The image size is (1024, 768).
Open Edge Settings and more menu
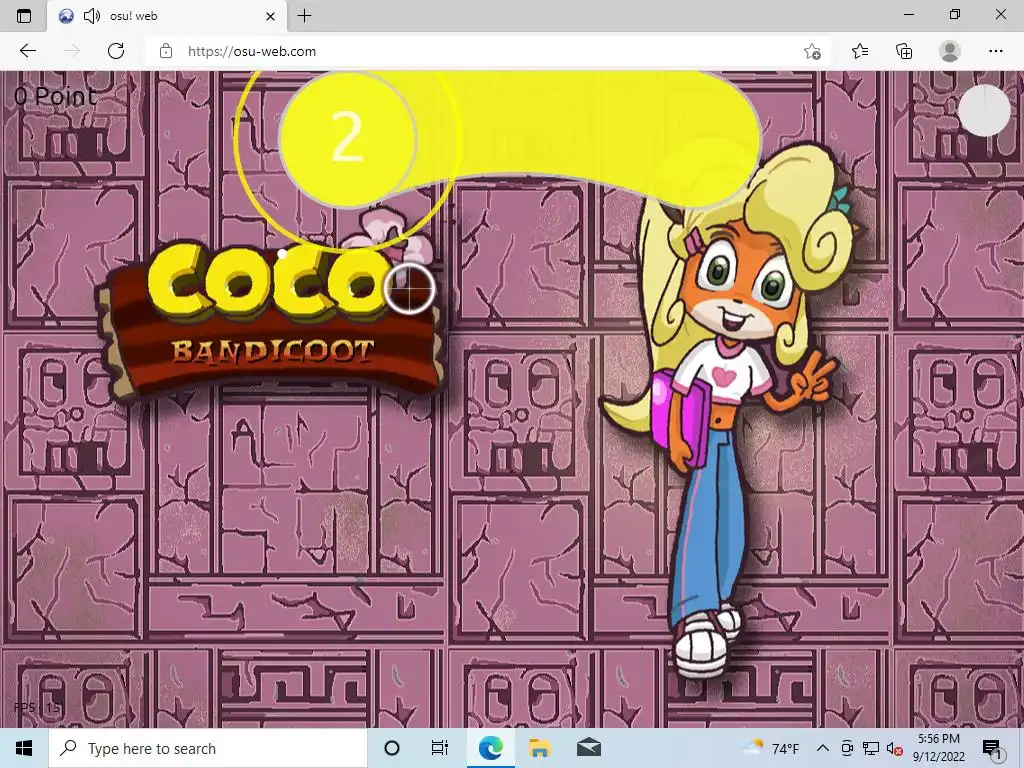click(x=995, y=51)
